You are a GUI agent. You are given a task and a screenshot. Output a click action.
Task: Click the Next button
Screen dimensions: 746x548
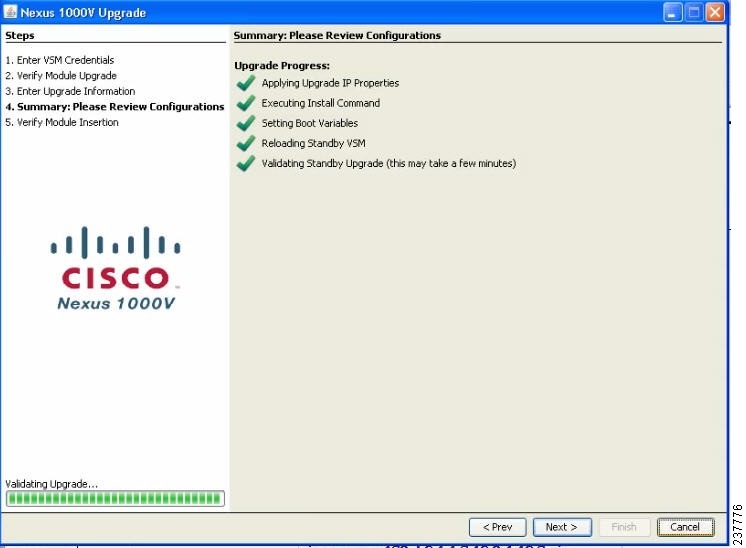562,527
